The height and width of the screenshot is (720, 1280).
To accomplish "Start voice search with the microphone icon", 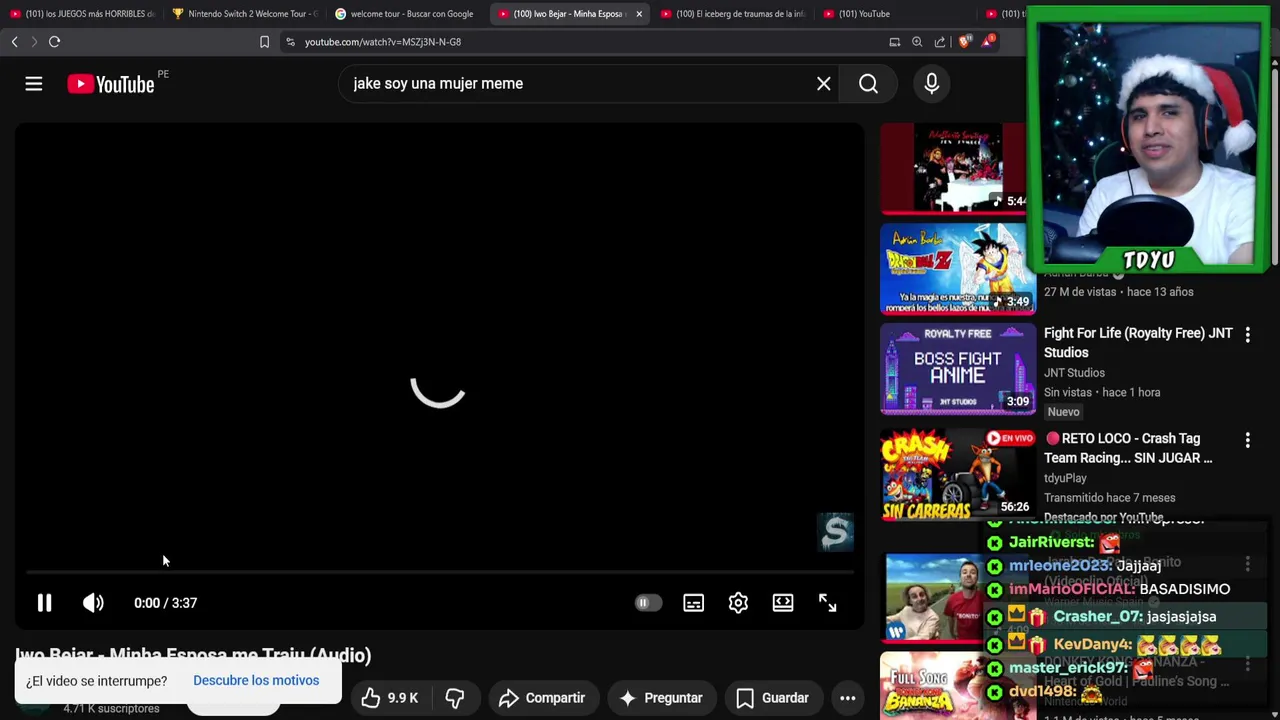I will [x=931, y=84].
